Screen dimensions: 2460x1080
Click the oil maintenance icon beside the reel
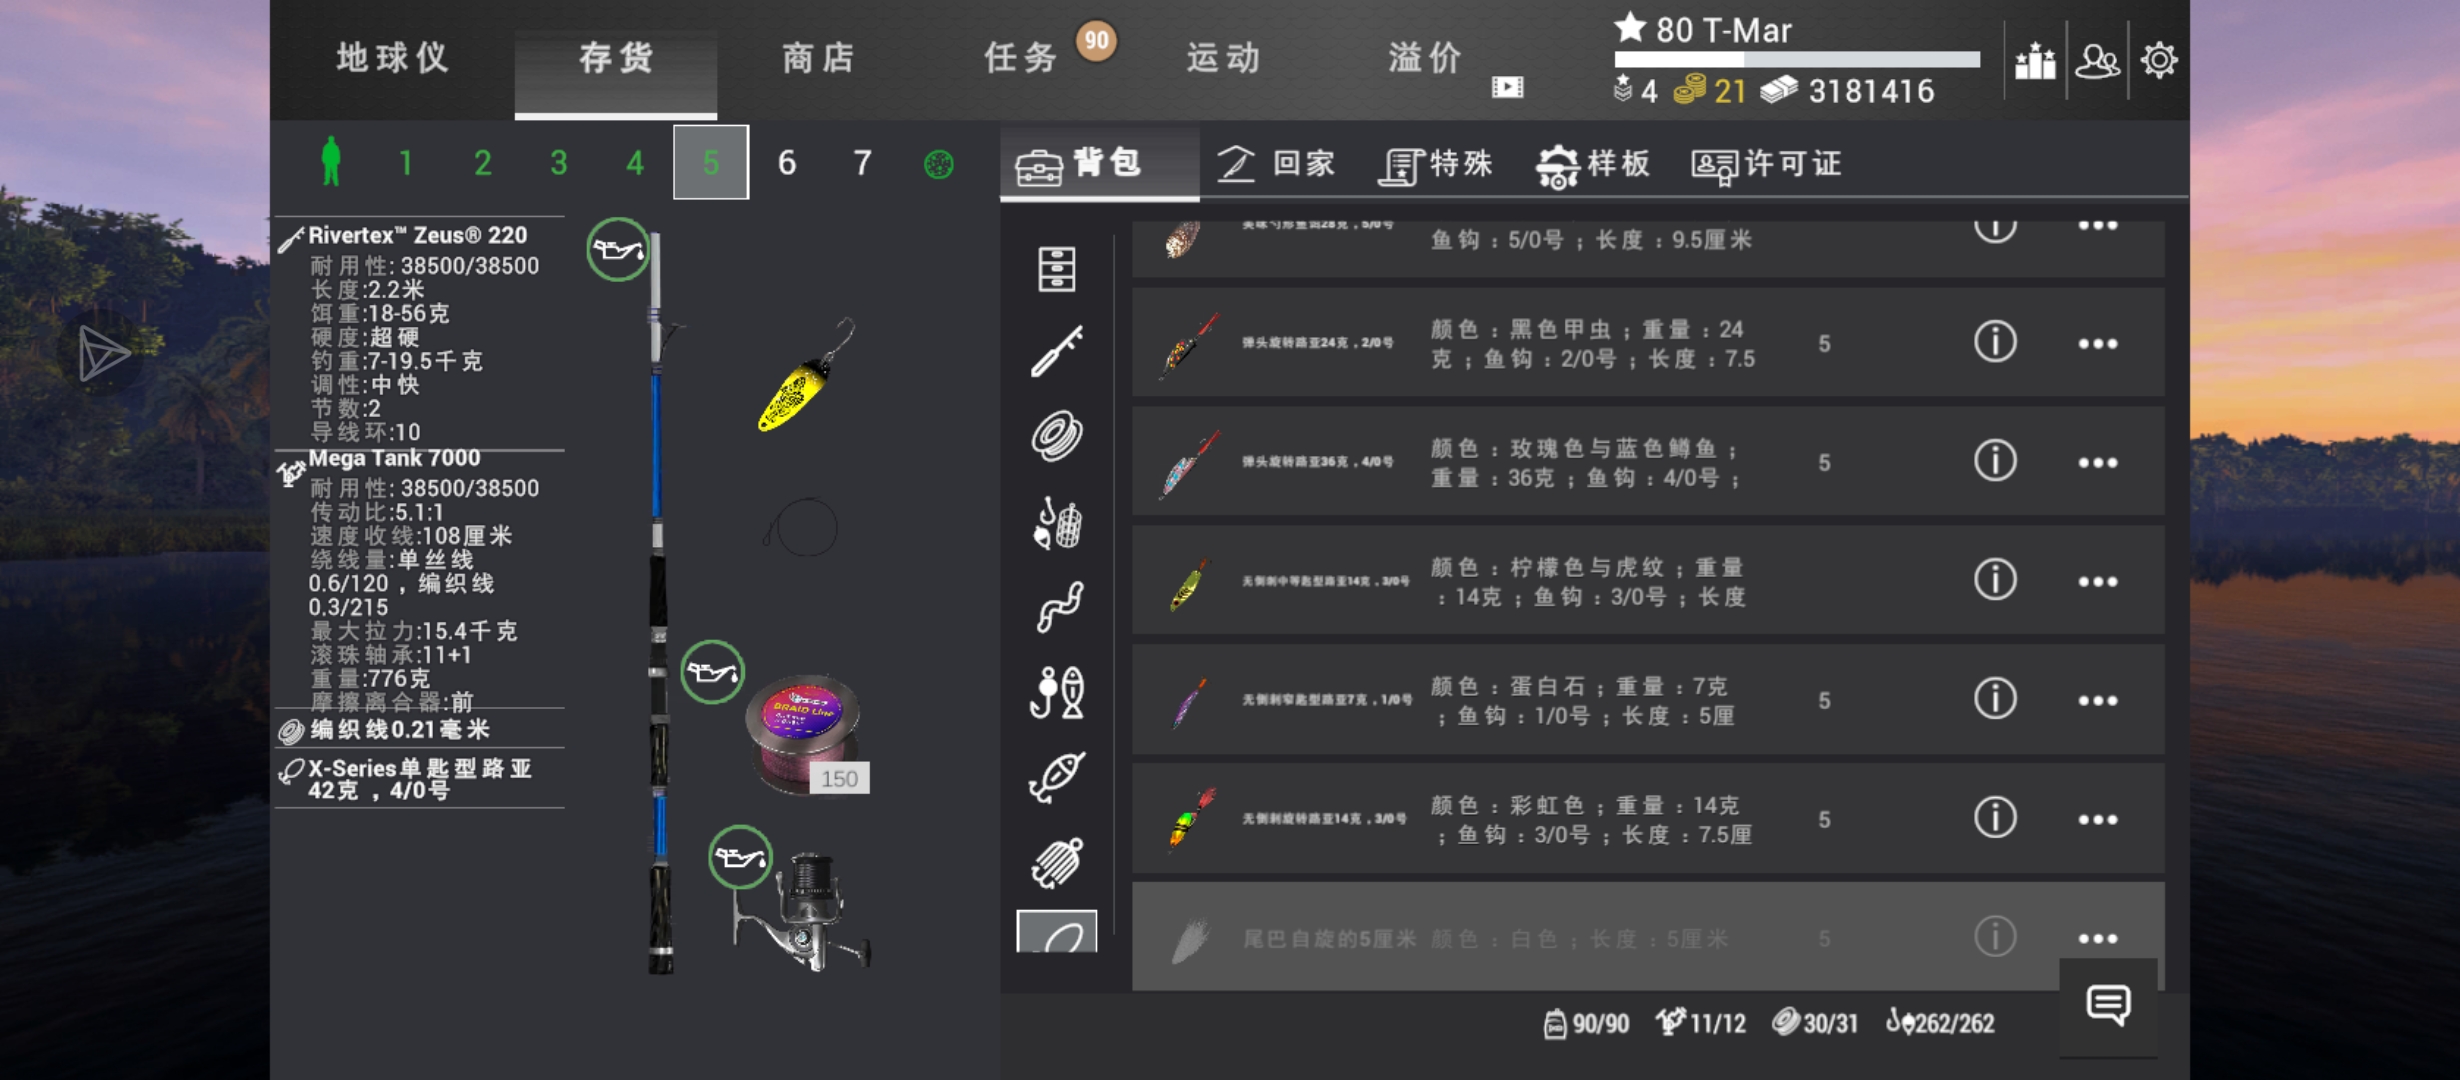(740, 857)
